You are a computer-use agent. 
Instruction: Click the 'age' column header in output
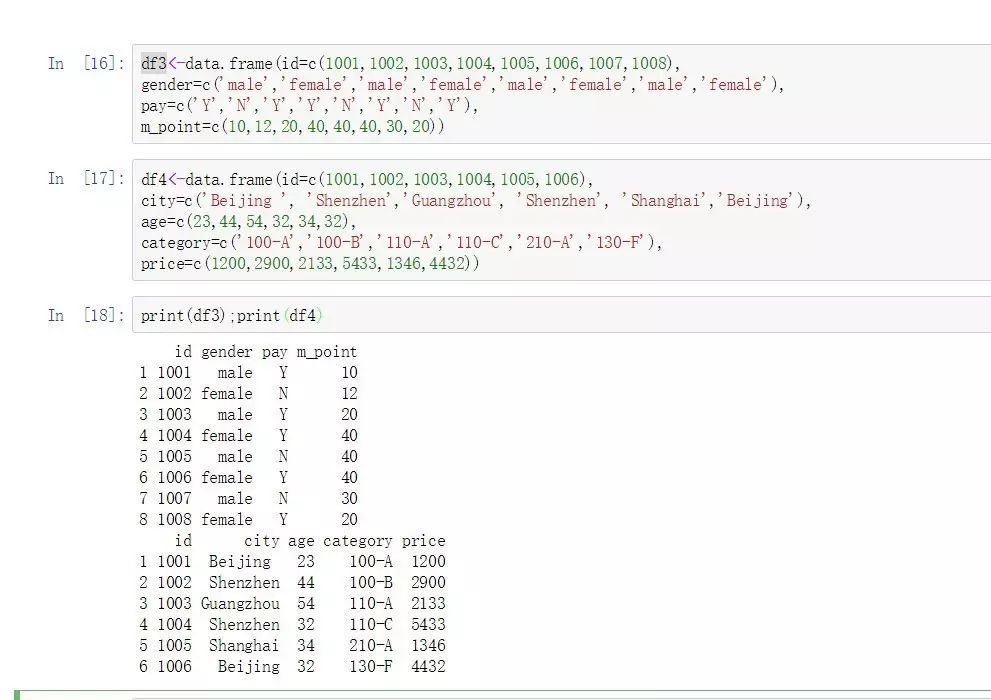click(301, 541)
